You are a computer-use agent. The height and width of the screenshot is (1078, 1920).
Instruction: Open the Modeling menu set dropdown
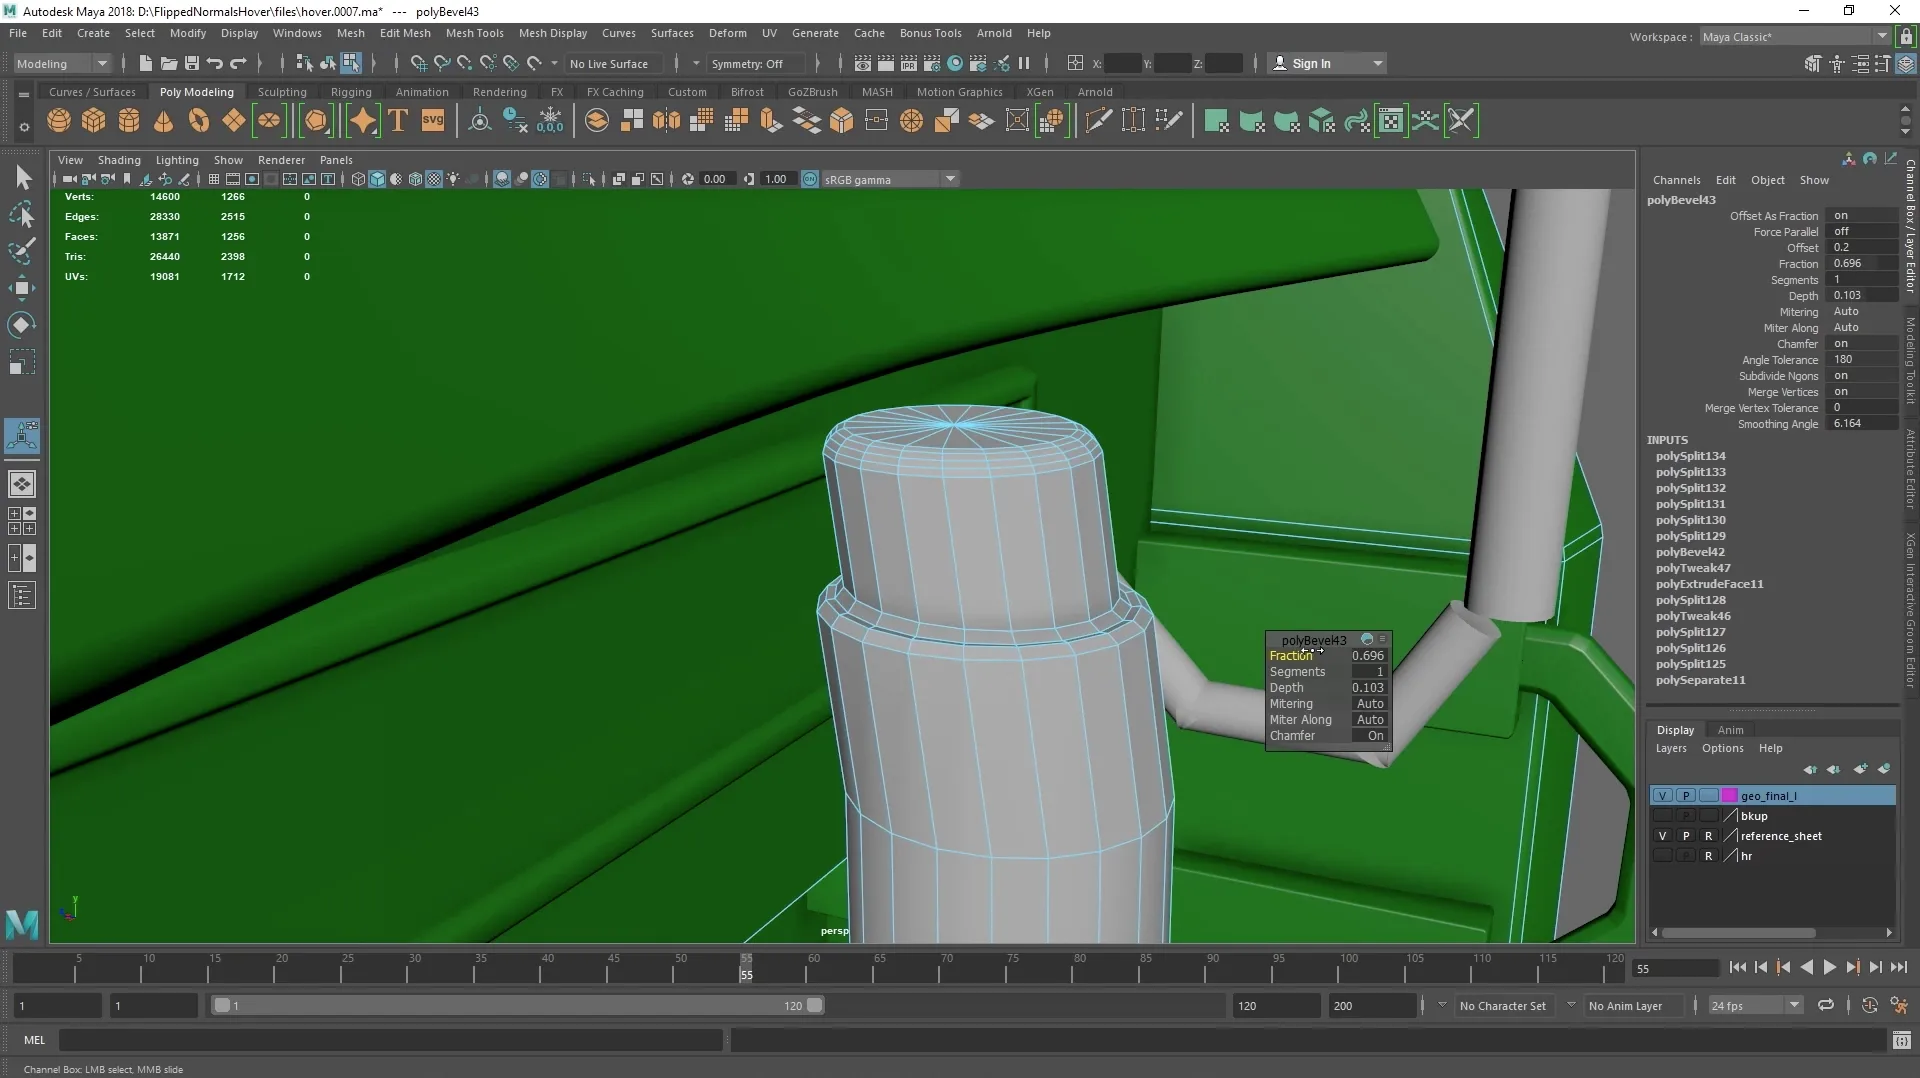tap(62, 63)
